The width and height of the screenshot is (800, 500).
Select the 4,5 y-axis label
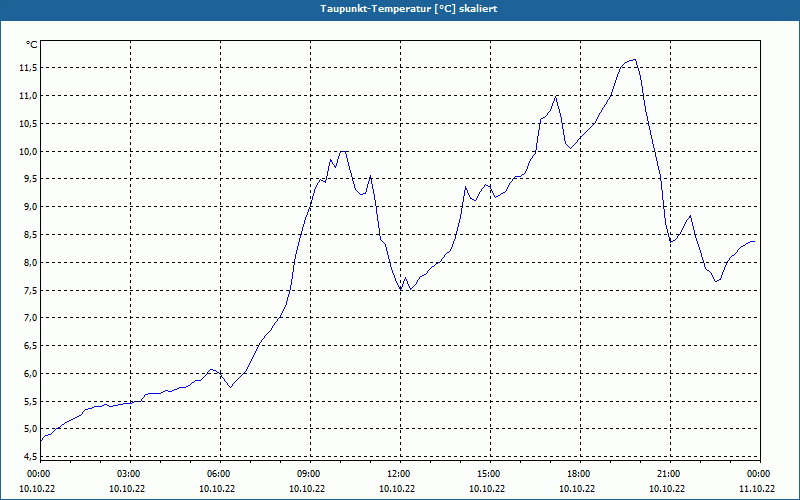point(30,457)
